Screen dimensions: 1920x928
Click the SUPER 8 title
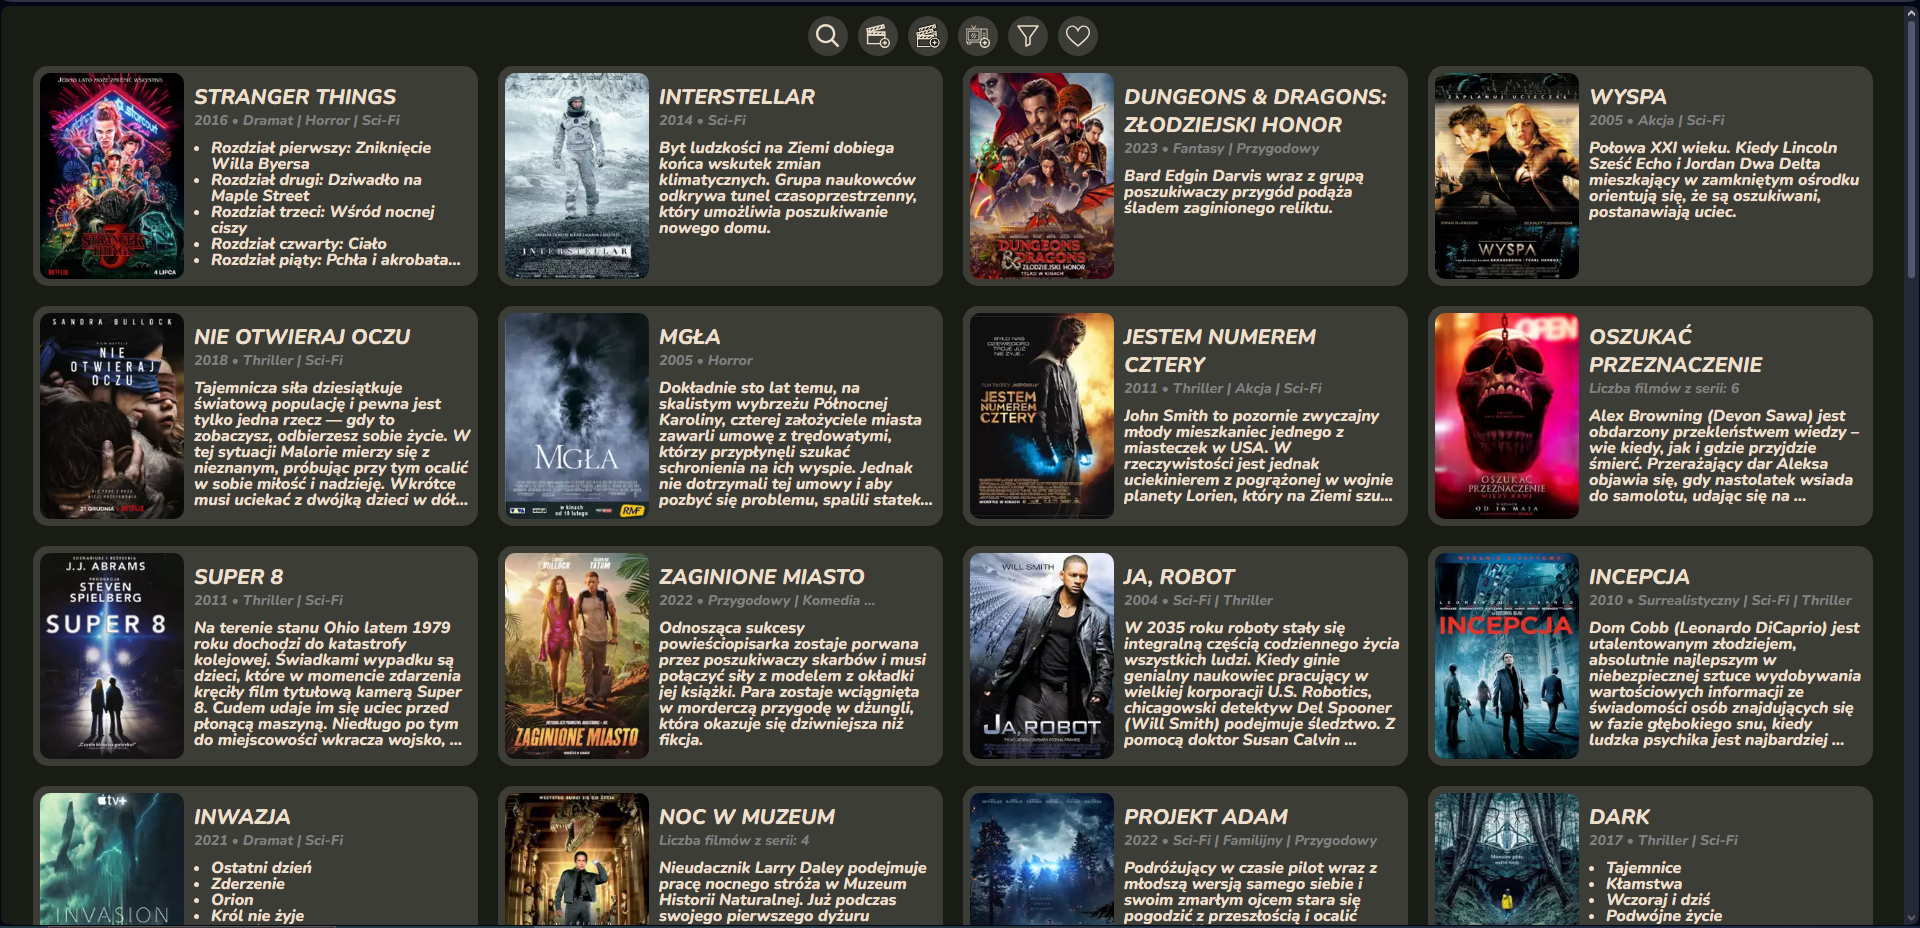click(x=239, y=577)
